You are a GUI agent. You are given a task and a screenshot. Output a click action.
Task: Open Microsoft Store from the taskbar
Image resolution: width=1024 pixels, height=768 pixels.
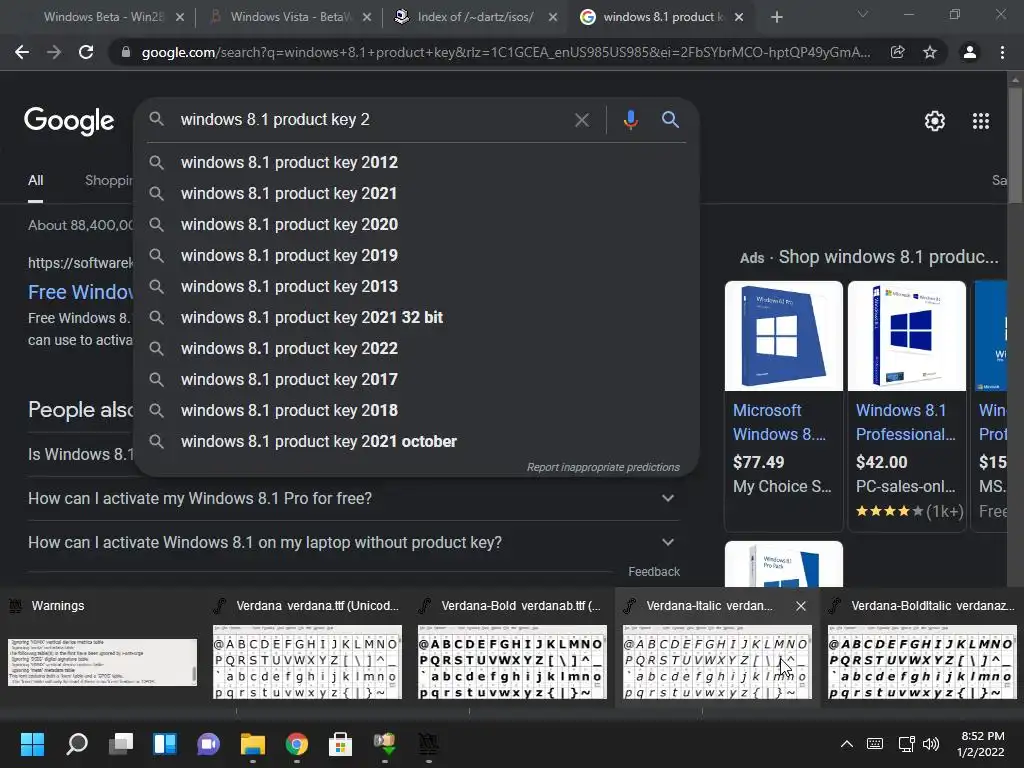click(340, 744)
